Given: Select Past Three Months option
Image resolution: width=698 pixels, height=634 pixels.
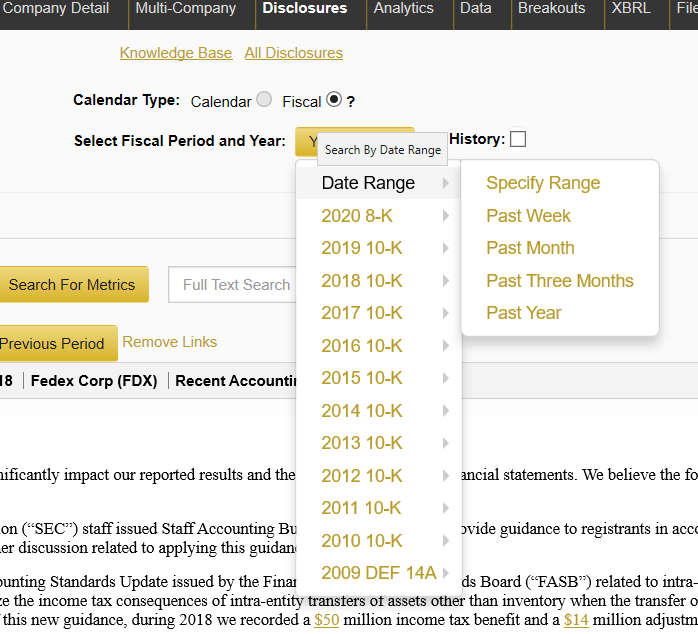Looking at the screenshot, I should pyautogui.click(x=559, y=281).
